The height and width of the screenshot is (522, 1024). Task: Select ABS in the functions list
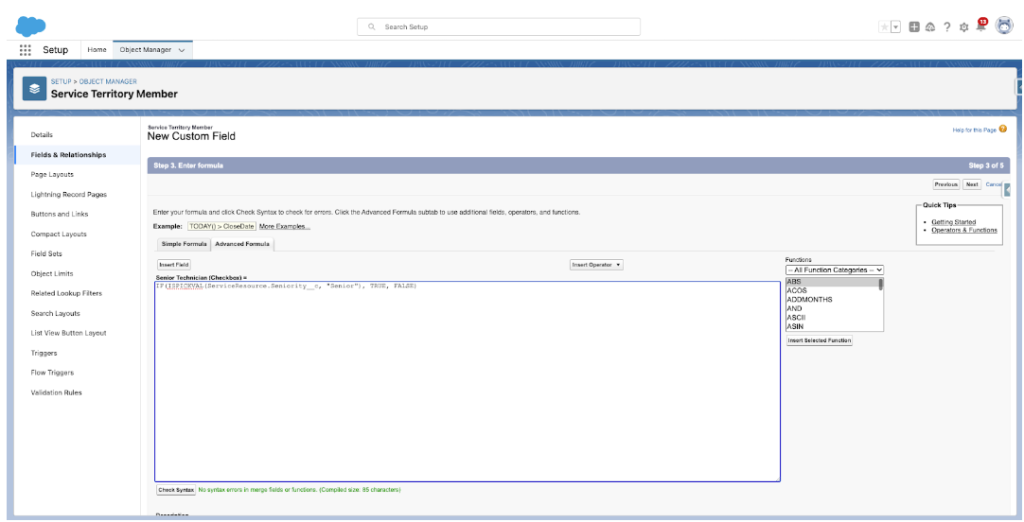point(831,282)
